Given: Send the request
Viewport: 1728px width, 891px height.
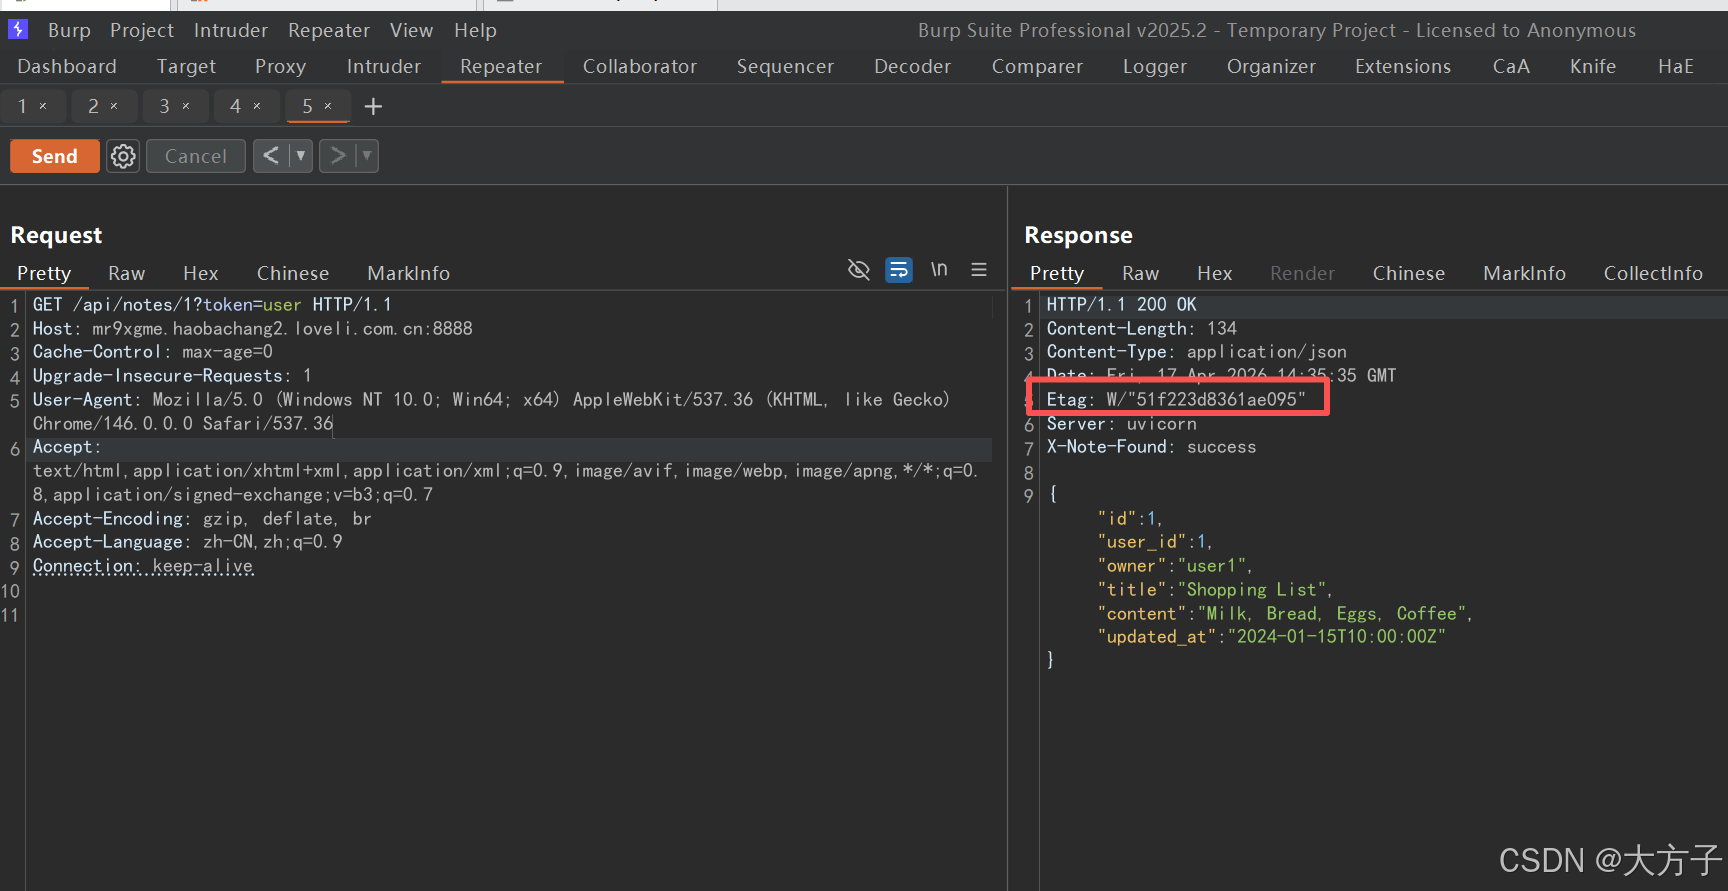Looking at the screenshot, I should pyautogui.click(x=55, y=156).
